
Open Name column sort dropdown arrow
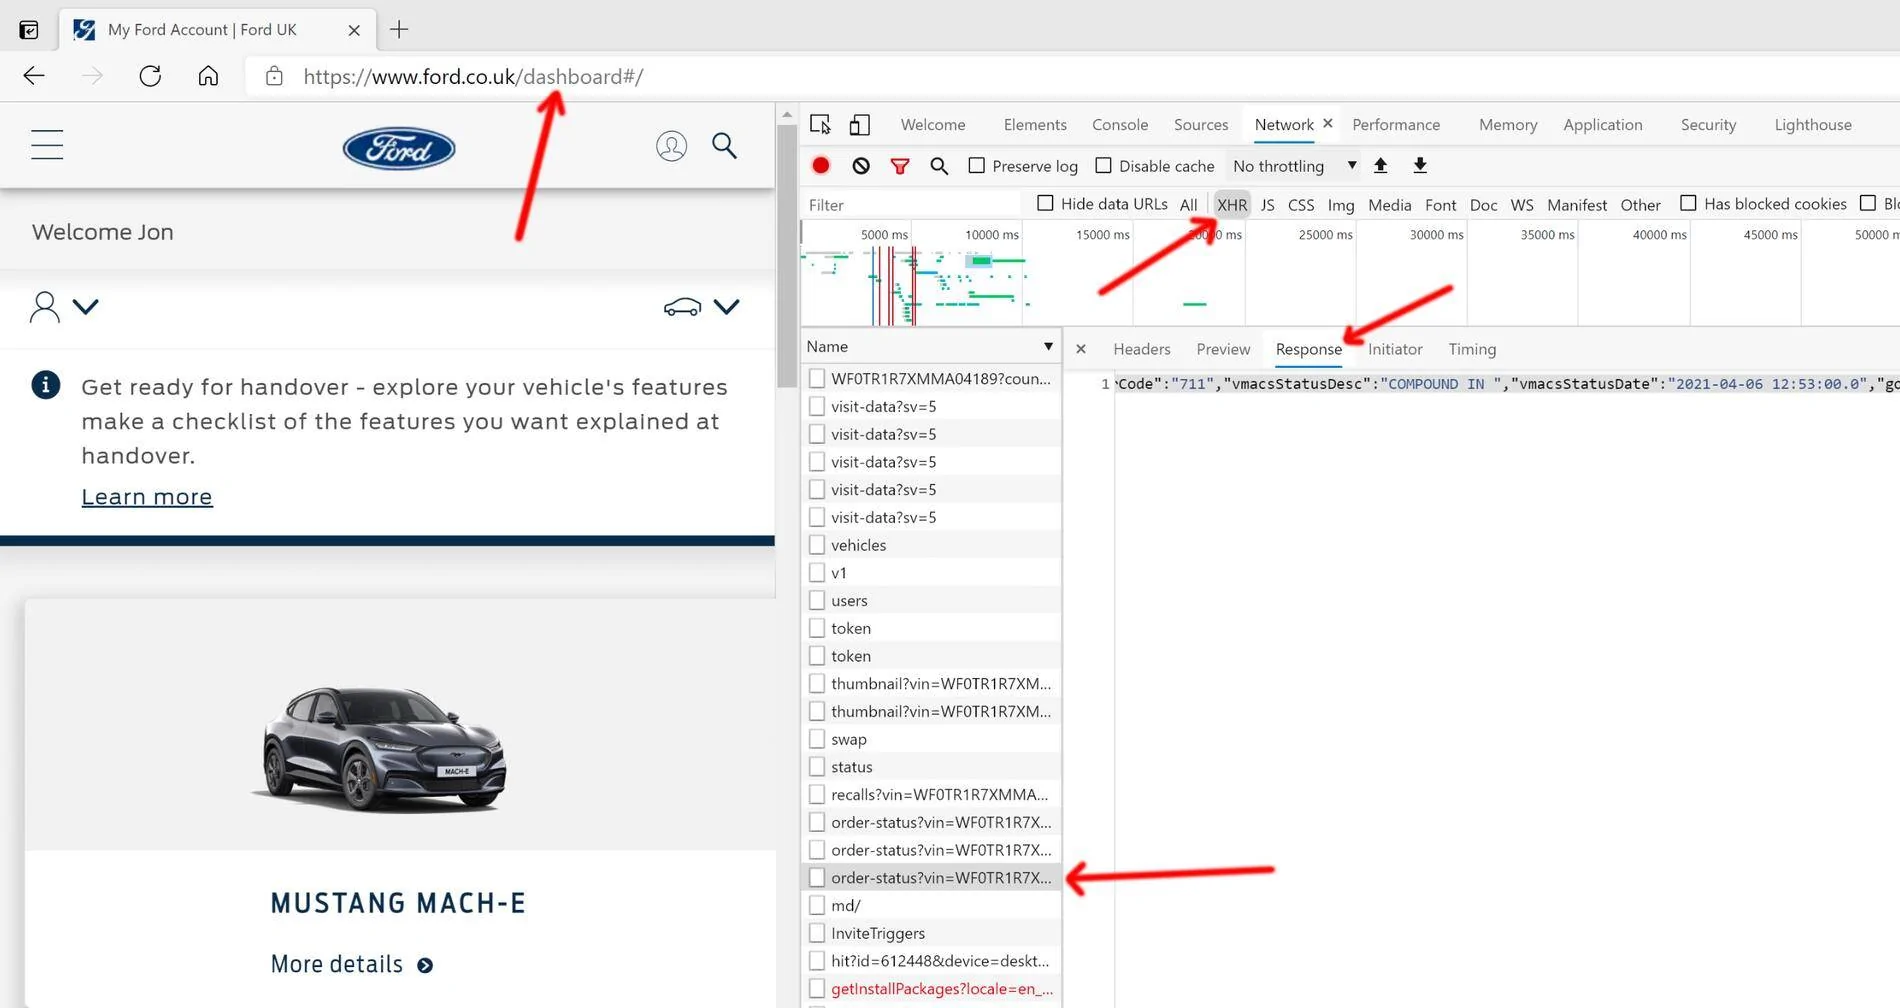[1048, 346]
